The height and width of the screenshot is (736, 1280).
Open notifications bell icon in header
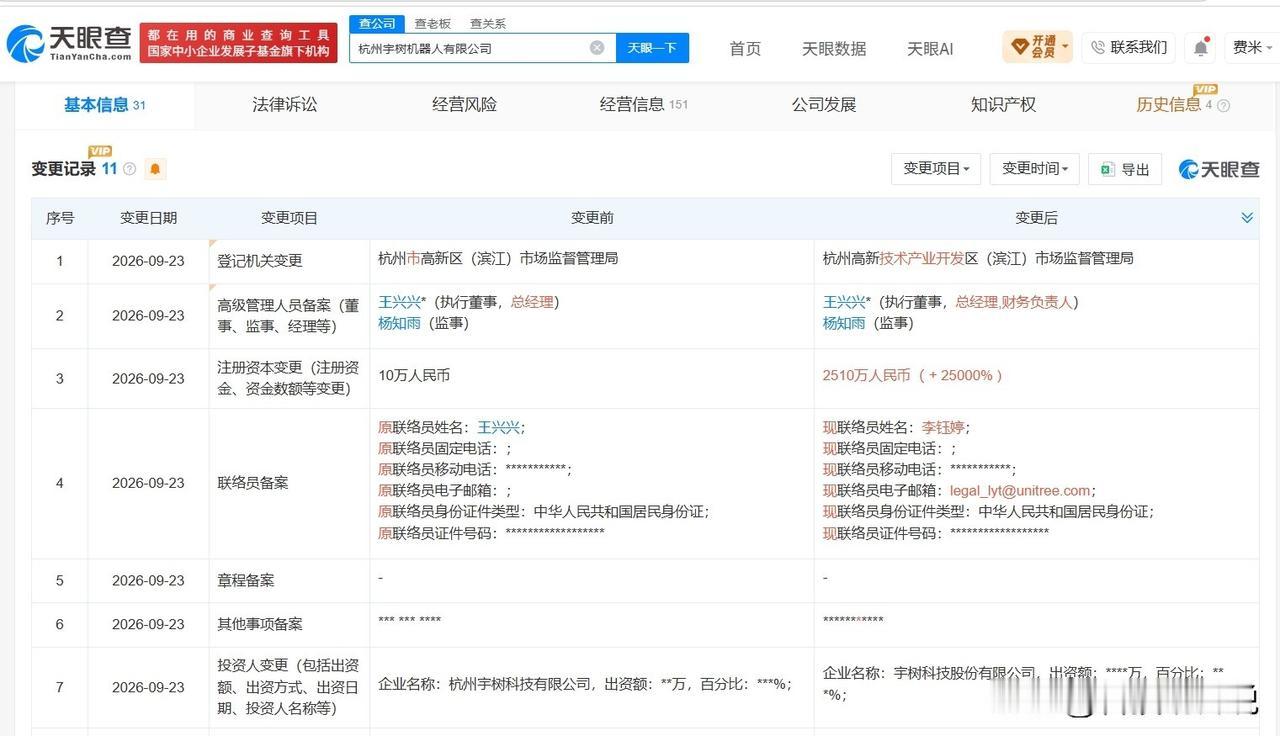tap(1201, 47)
